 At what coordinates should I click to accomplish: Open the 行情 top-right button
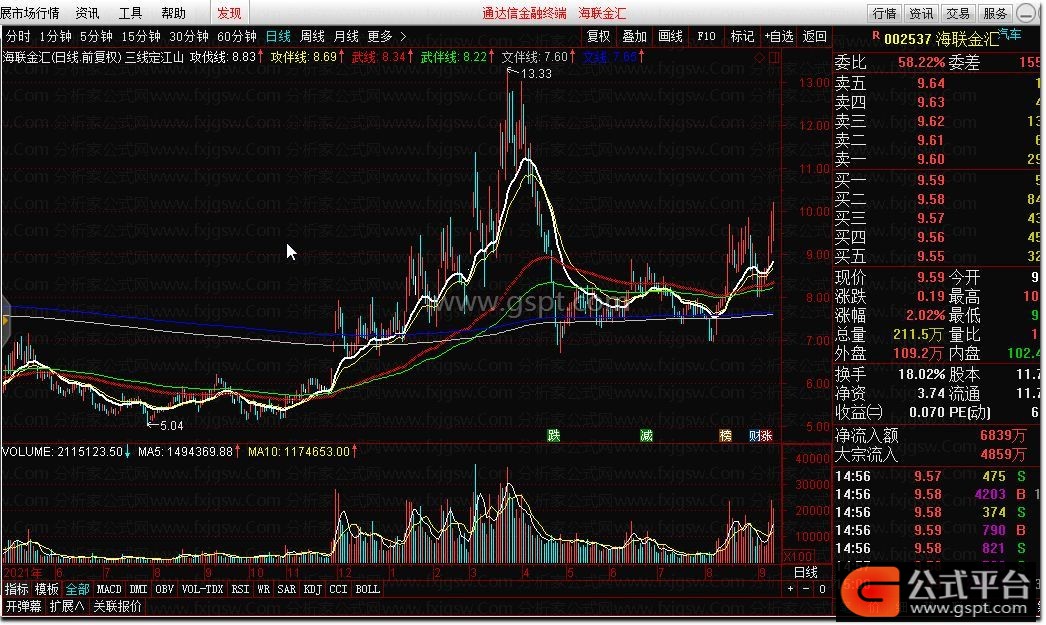point(885,13)
